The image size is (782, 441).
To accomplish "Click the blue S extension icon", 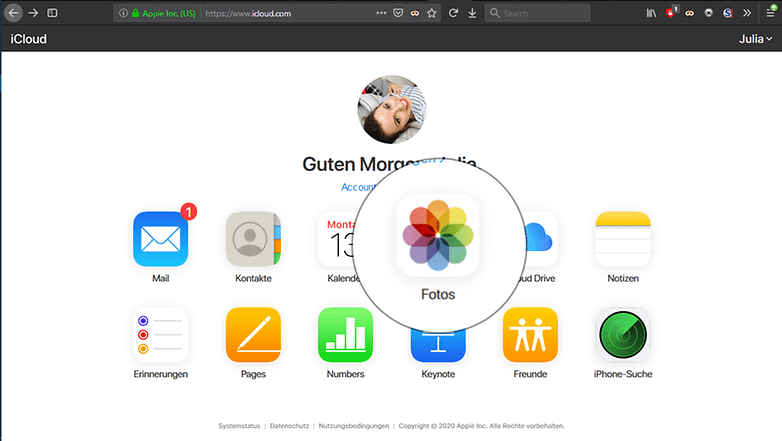I will click(728, 13).
